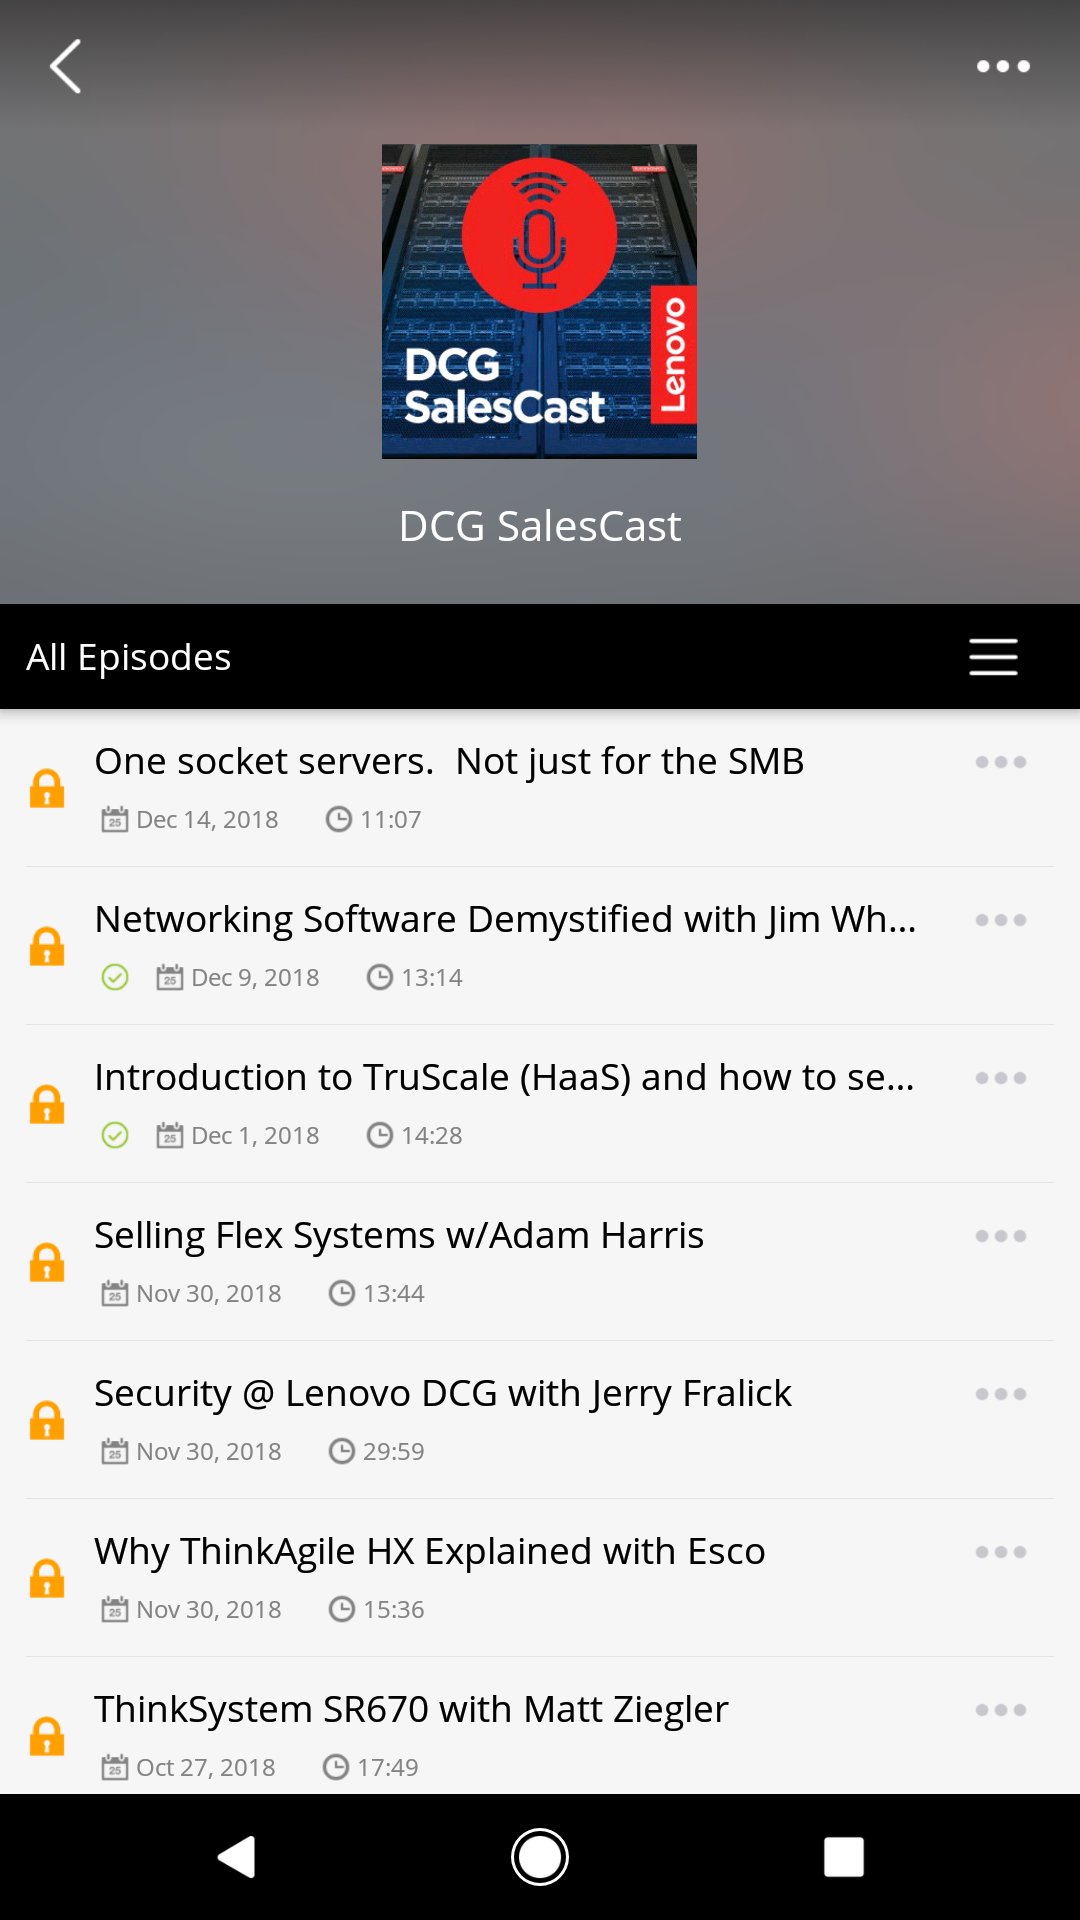Tap lock icon for Networking Software Demystified
The height and width of the screenshot is (1920, 1080).
[47, 947]
